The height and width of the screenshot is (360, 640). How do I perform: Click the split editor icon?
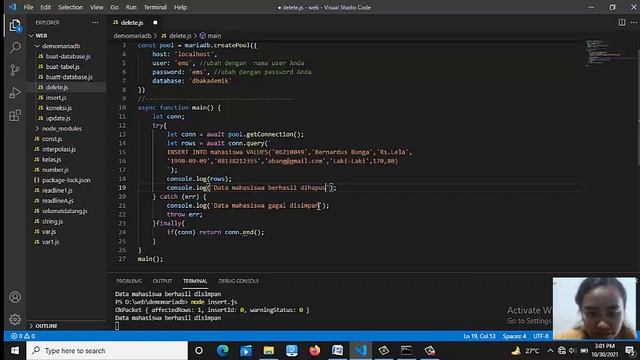click(x=622, y=22)
